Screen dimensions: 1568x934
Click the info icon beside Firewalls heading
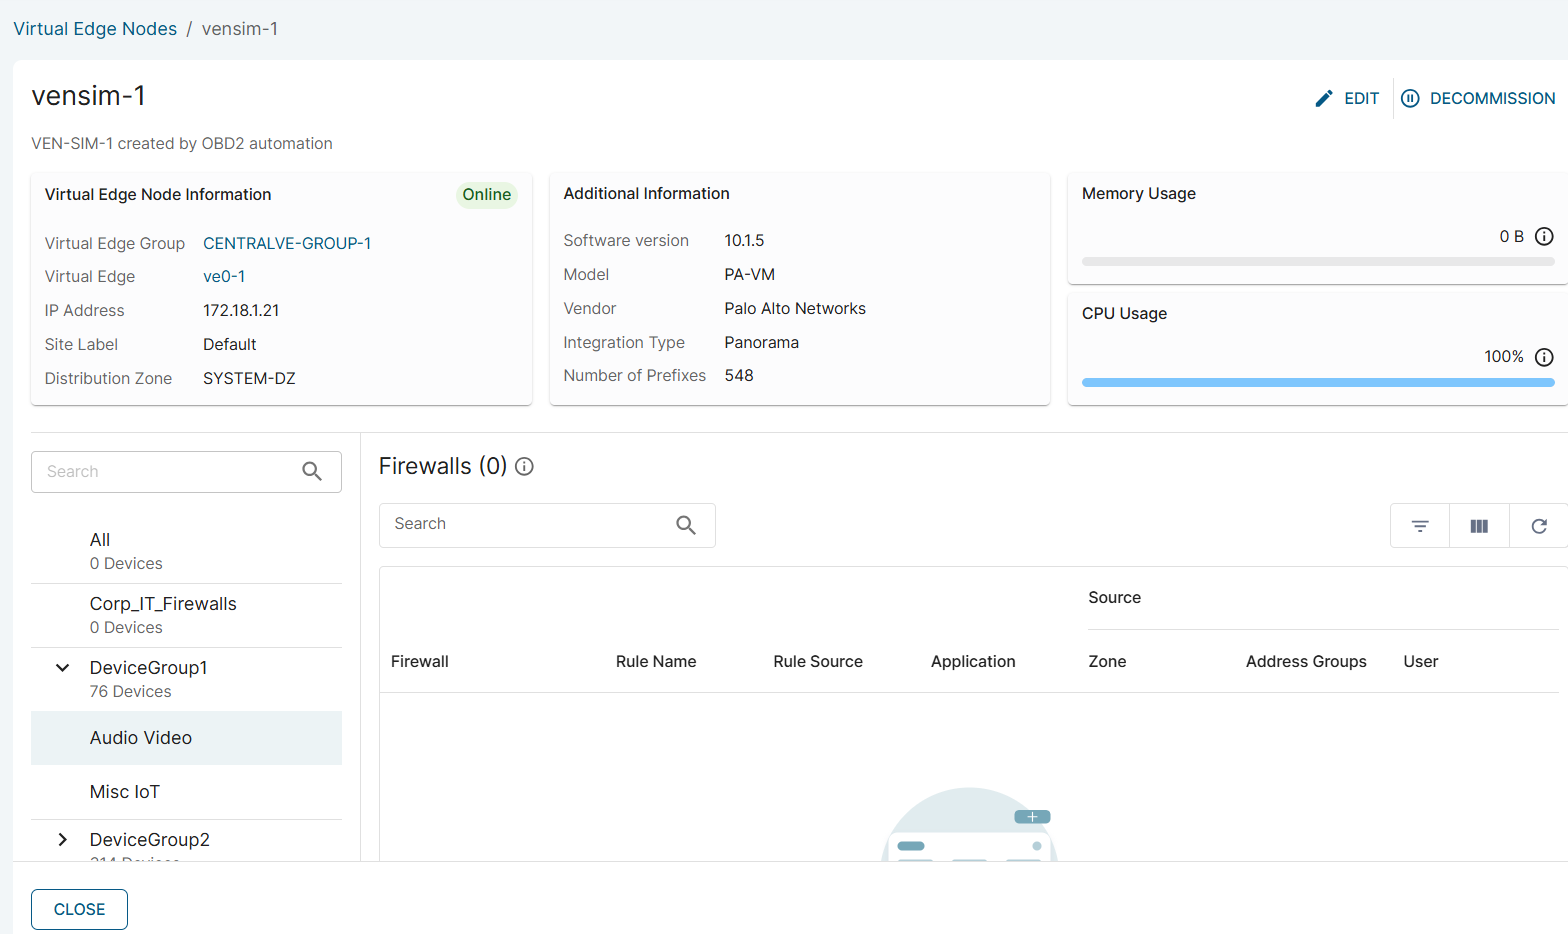coord(524,467)
